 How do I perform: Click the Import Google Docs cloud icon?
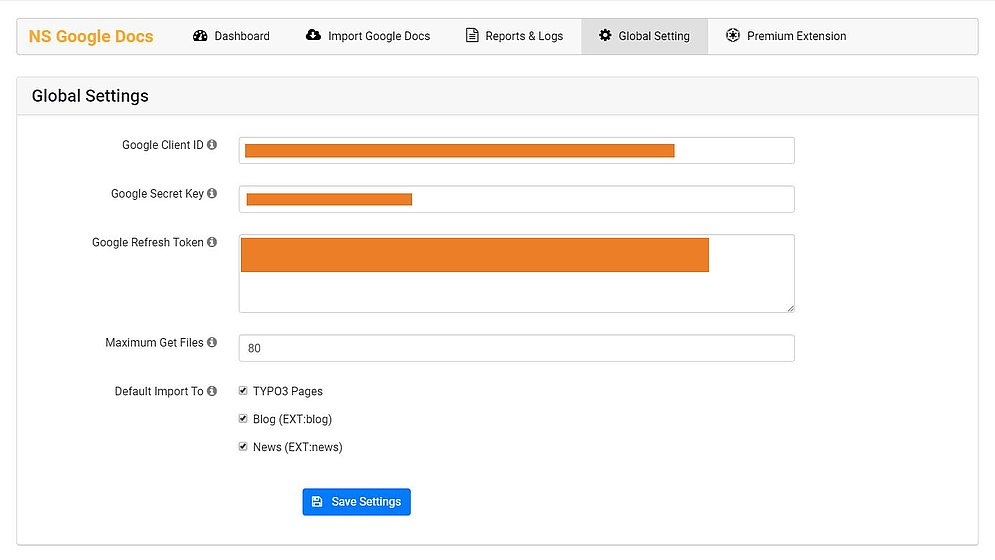313,36
